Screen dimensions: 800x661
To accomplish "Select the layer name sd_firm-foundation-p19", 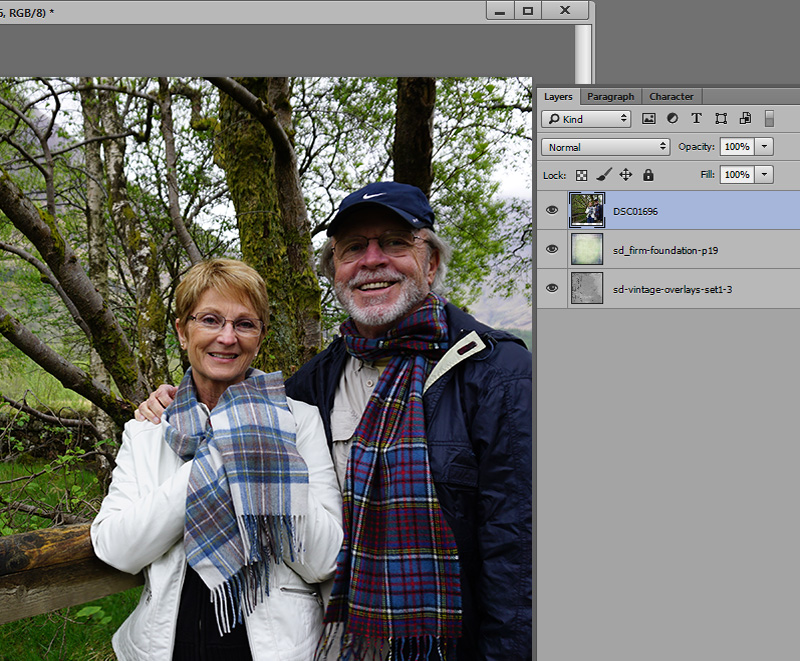I will pos(665,250).
